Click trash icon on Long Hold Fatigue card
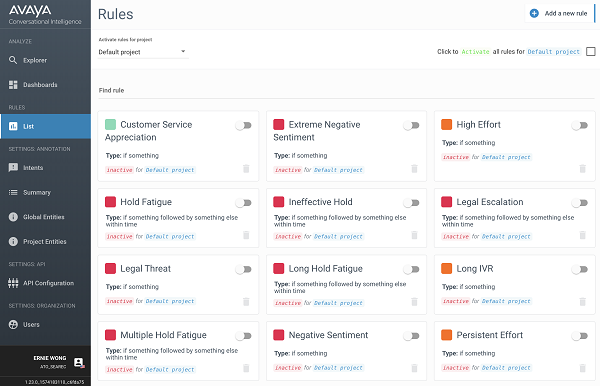The image size is (600, 386). point(414,302)
